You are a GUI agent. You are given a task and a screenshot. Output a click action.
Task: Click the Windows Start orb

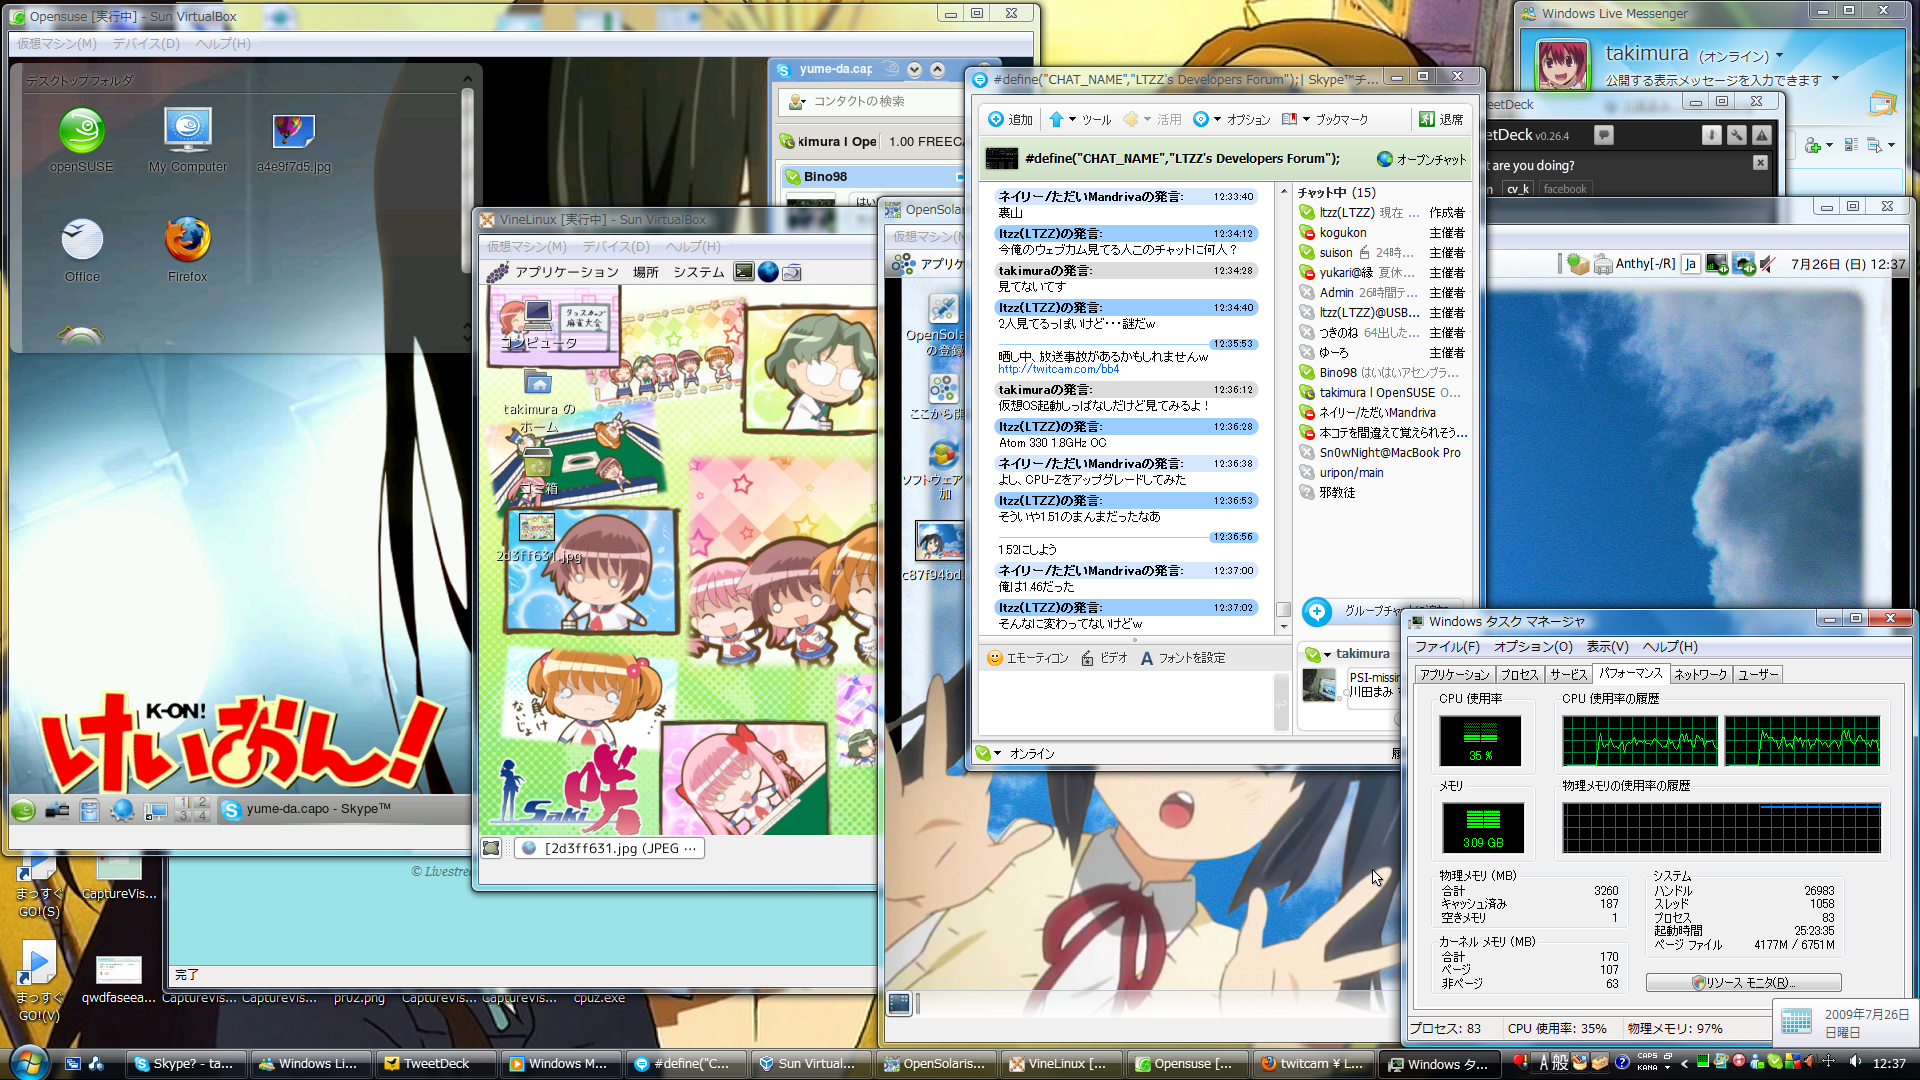click(x=28, y=1062)
